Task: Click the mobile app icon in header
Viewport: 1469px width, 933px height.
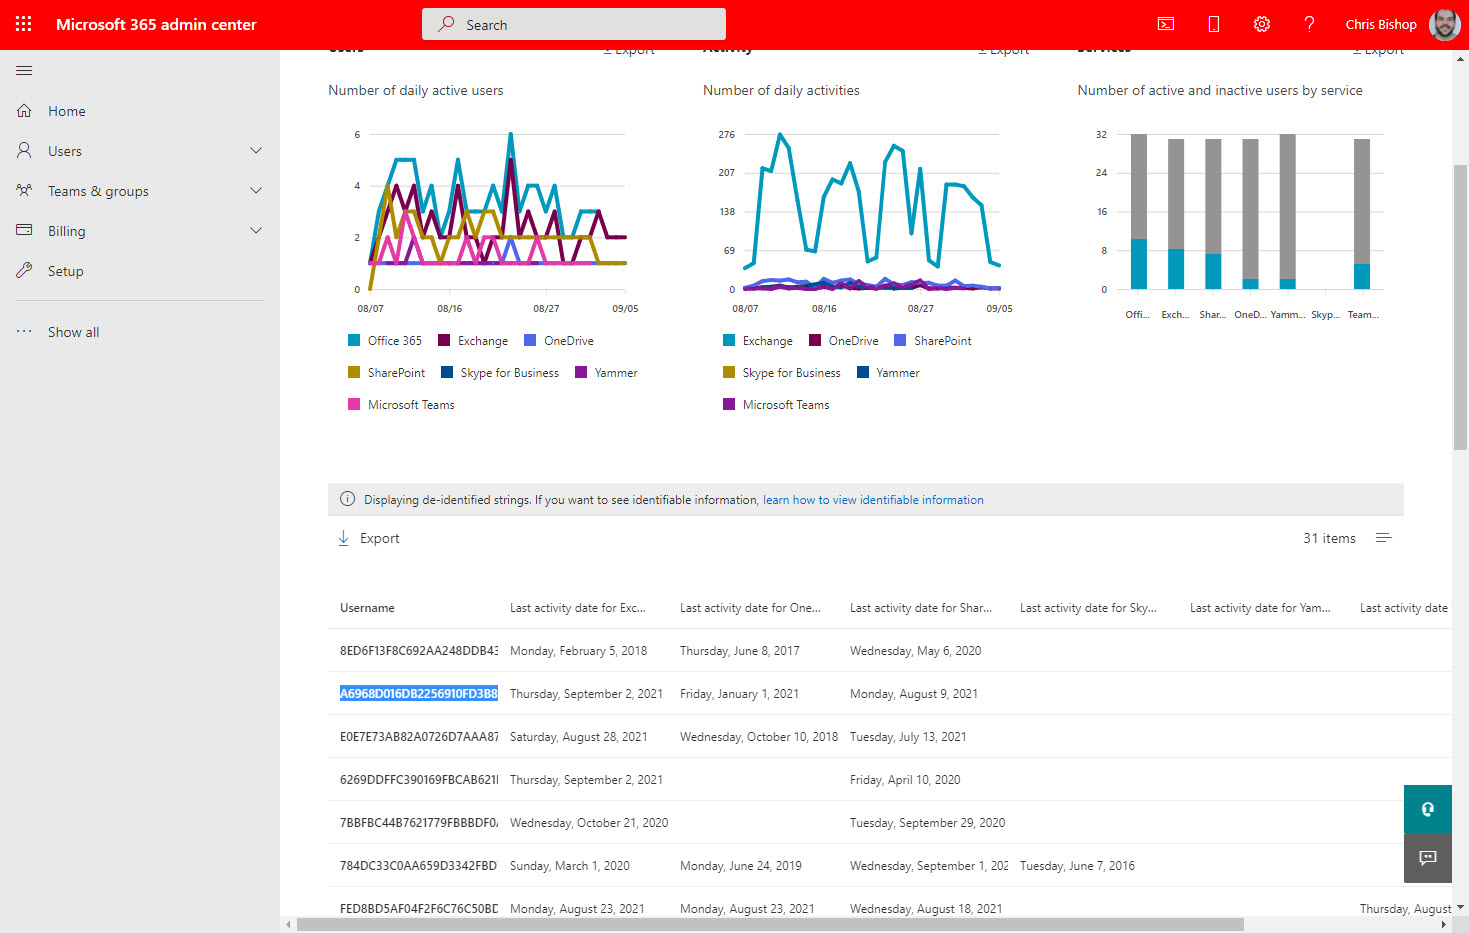Action: point(1214,24)
